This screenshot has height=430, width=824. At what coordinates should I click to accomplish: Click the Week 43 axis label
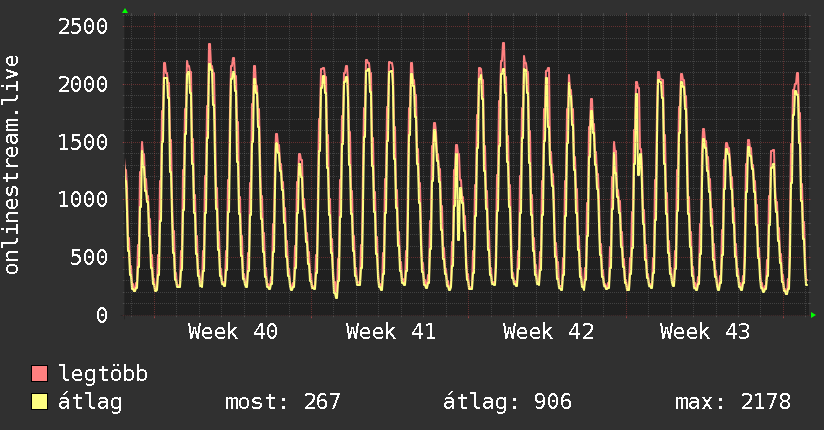[x=705, y=332]
